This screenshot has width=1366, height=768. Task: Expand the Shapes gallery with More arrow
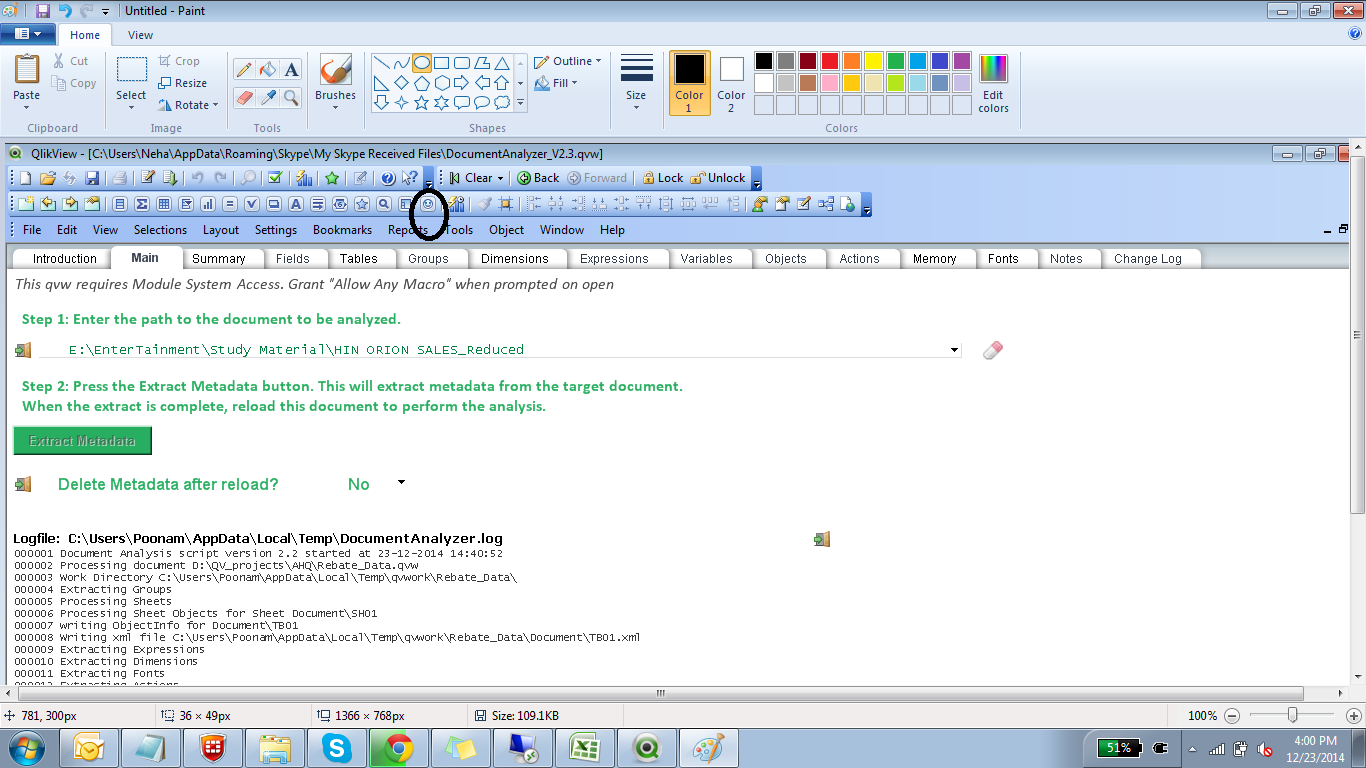pyautogui.click(x=520, y=102)
